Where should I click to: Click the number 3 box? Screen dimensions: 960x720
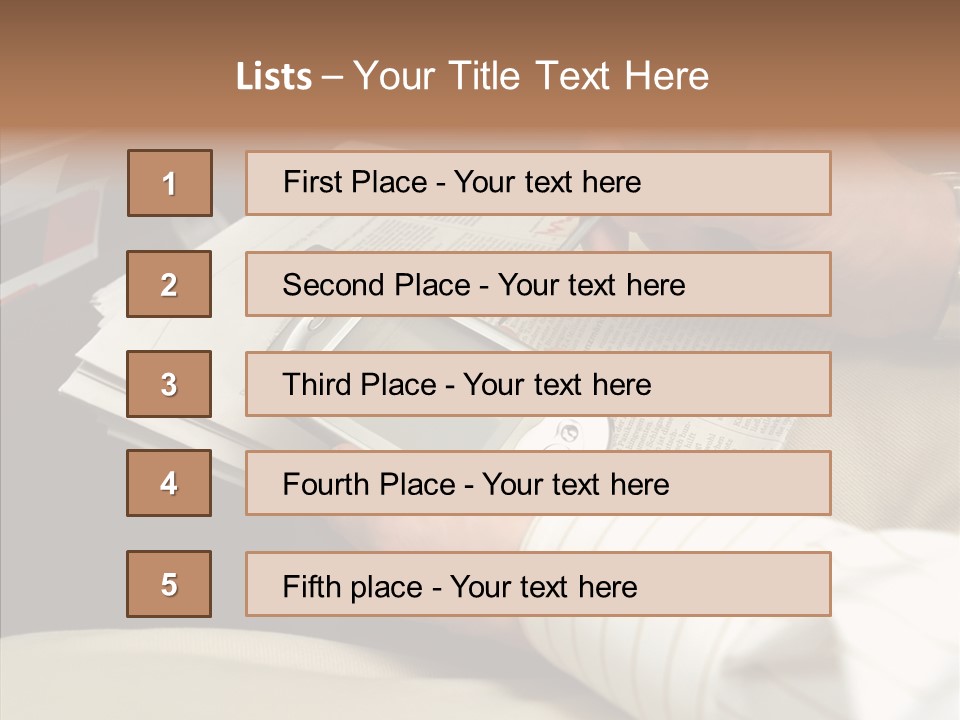(x=169, y=384)
